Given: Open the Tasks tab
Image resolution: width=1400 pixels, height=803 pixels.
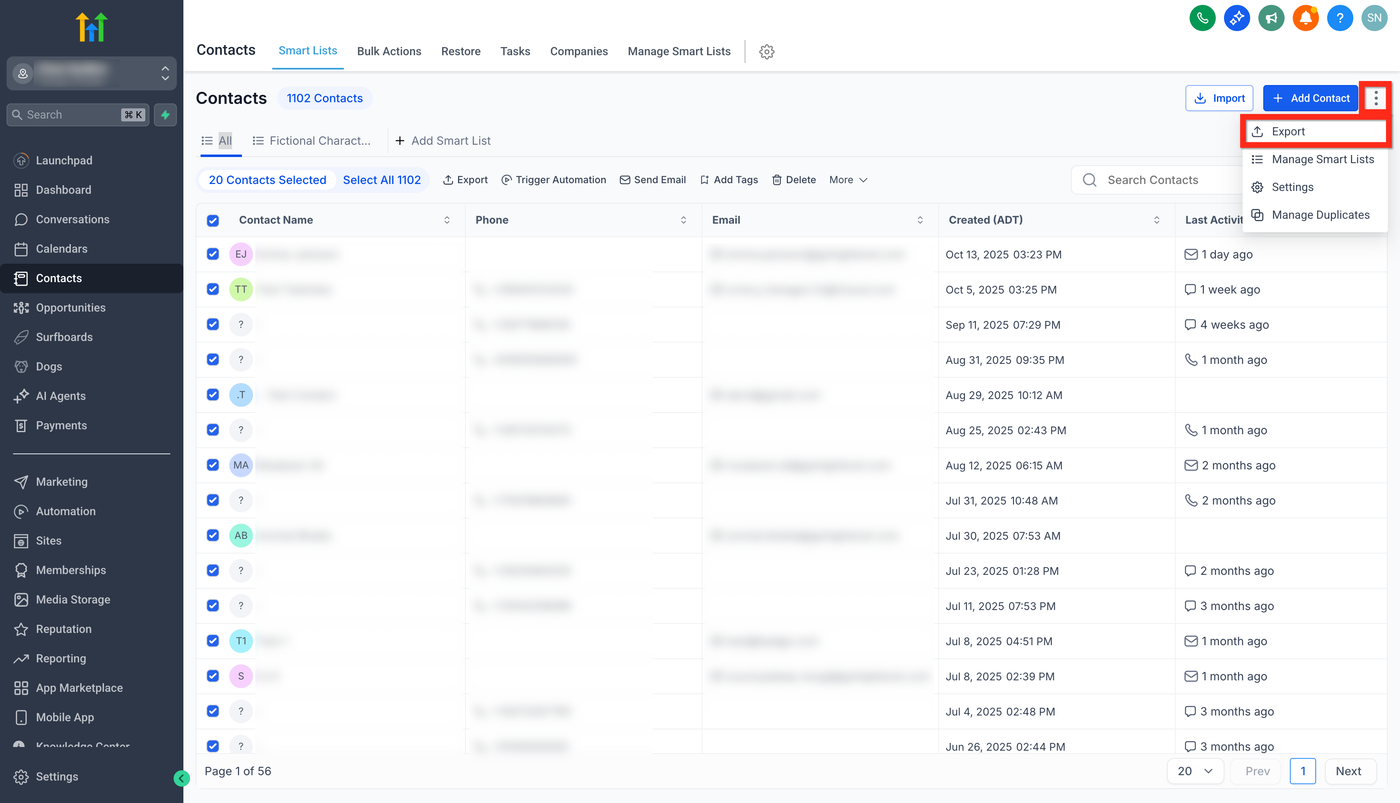Looking at the screenshot, I should click(515, 51).
